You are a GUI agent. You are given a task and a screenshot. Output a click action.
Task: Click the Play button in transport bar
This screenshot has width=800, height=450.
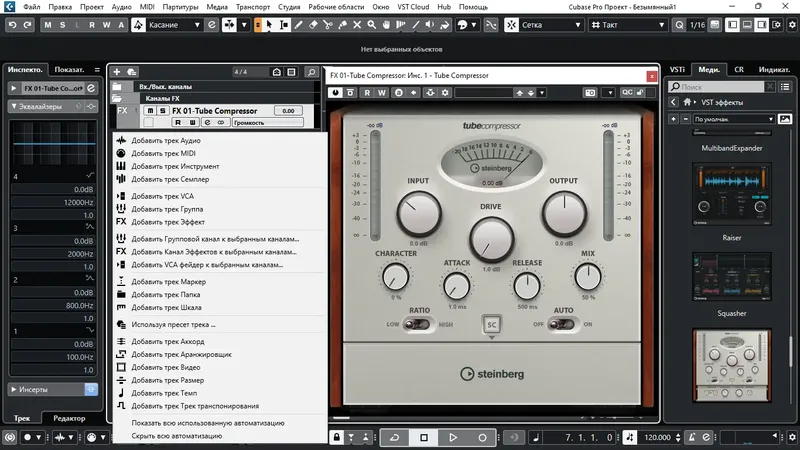453,437
